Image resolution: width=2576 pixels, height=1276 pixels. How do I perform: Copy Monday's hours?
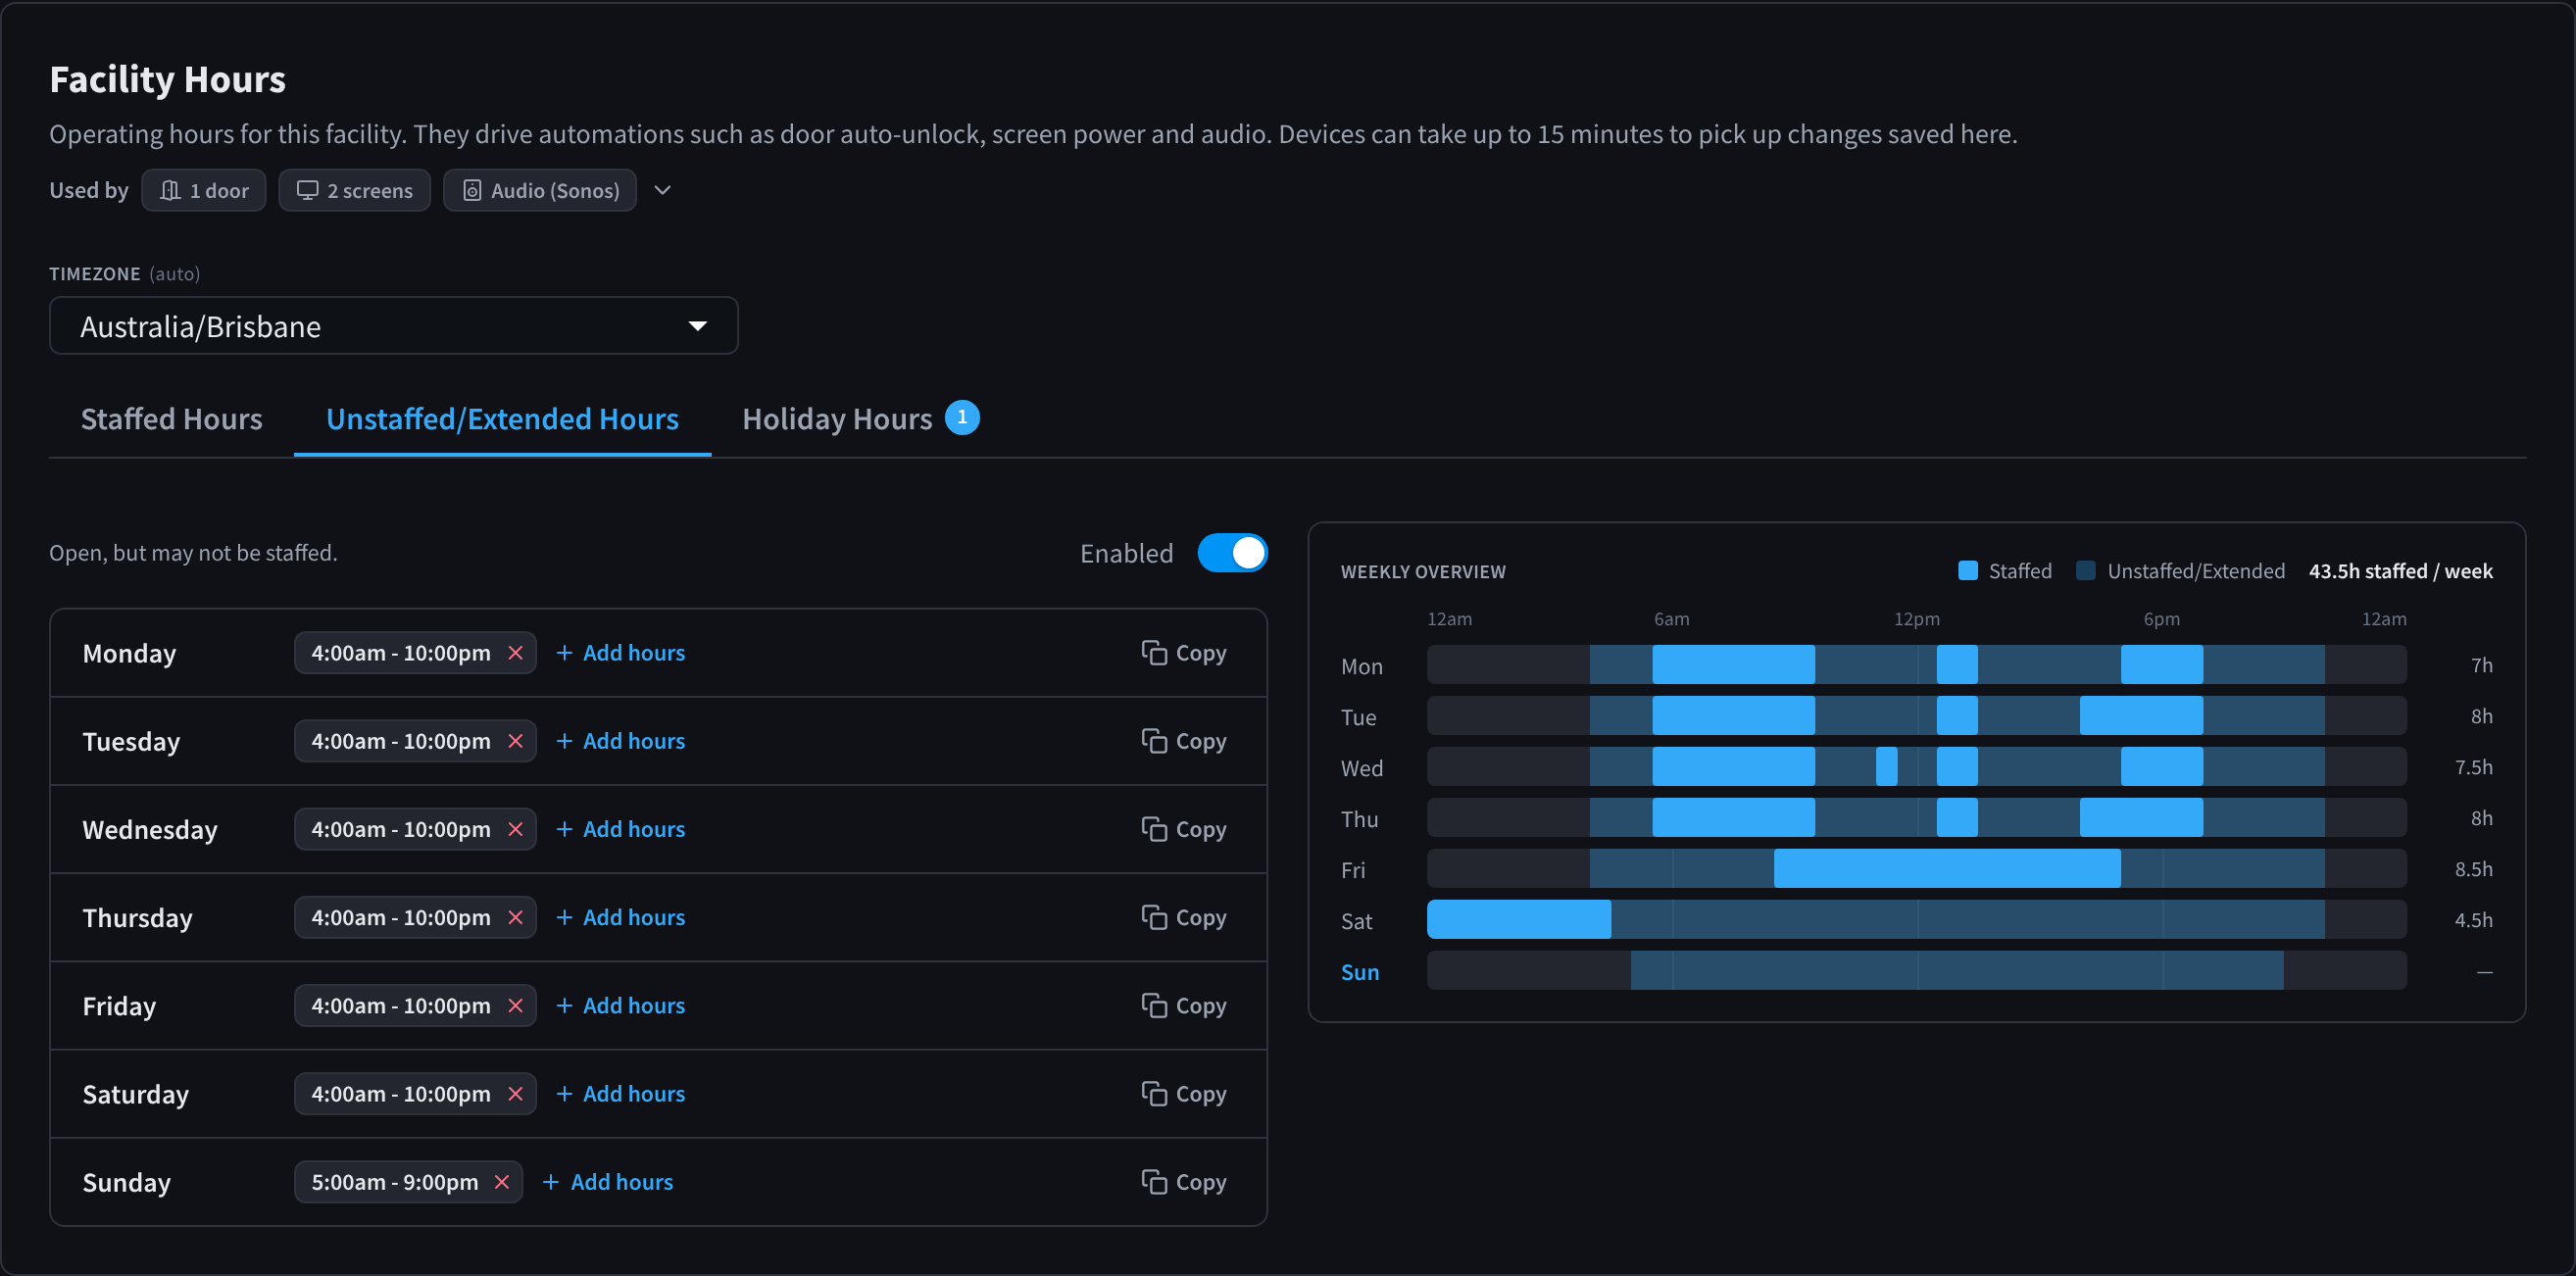click(x=1184, y=653)
